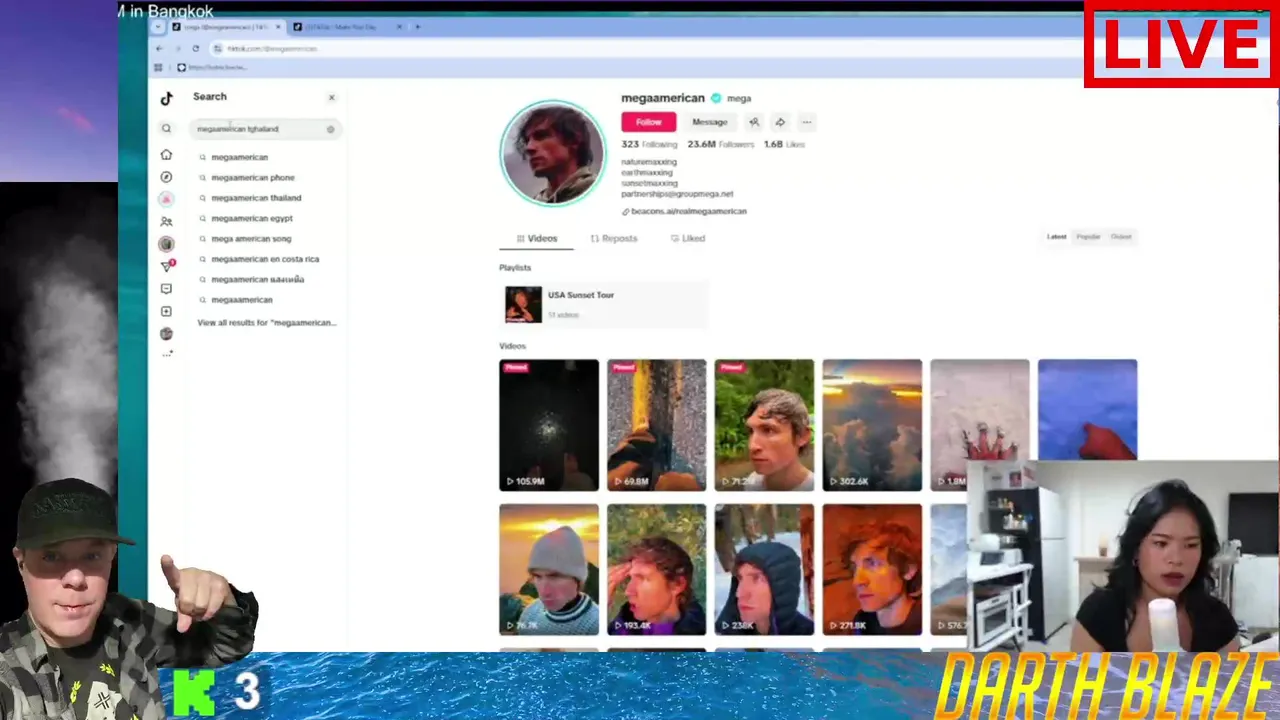The image size is (1280, 720).
Task: Select suggestion 'megaamerican thailand'
Action: point(256,198)
